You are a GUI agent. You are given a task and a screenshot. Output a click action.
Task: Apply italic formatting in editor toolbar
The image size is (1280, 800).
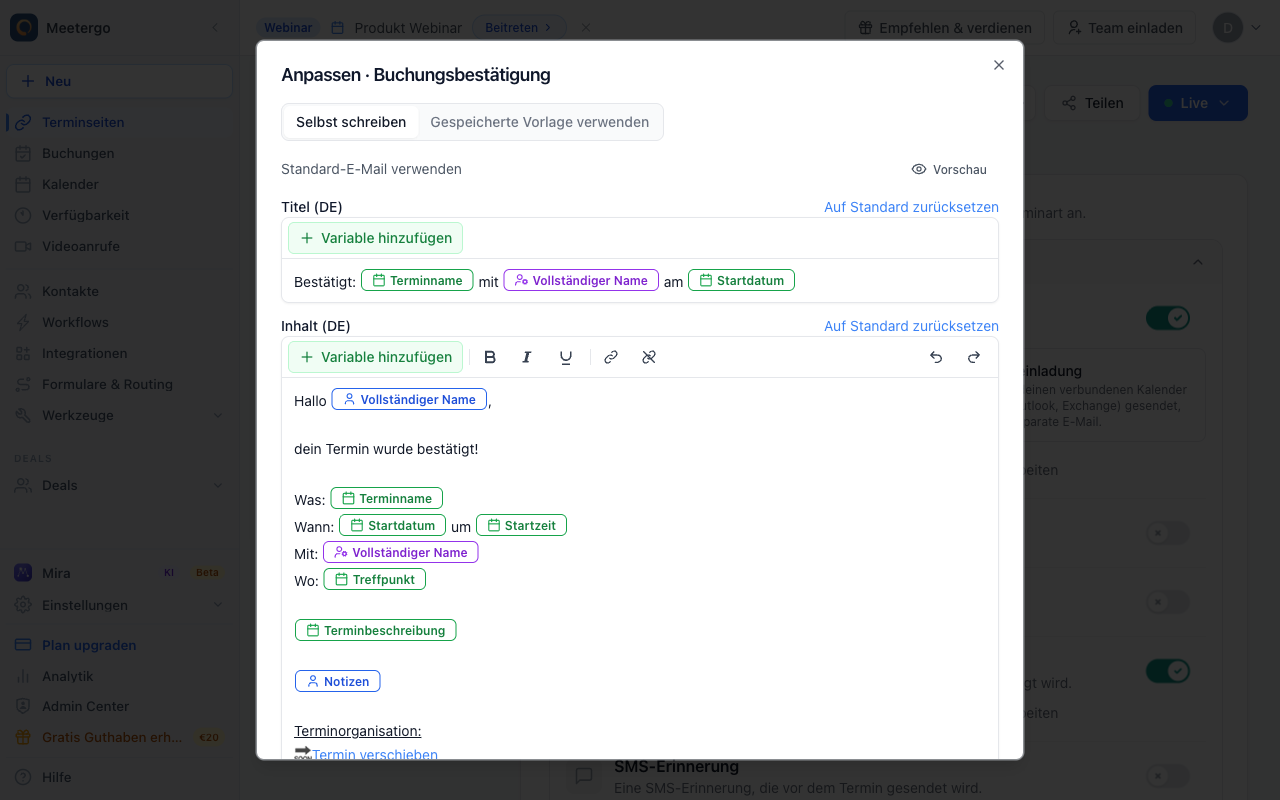[527, 357]
